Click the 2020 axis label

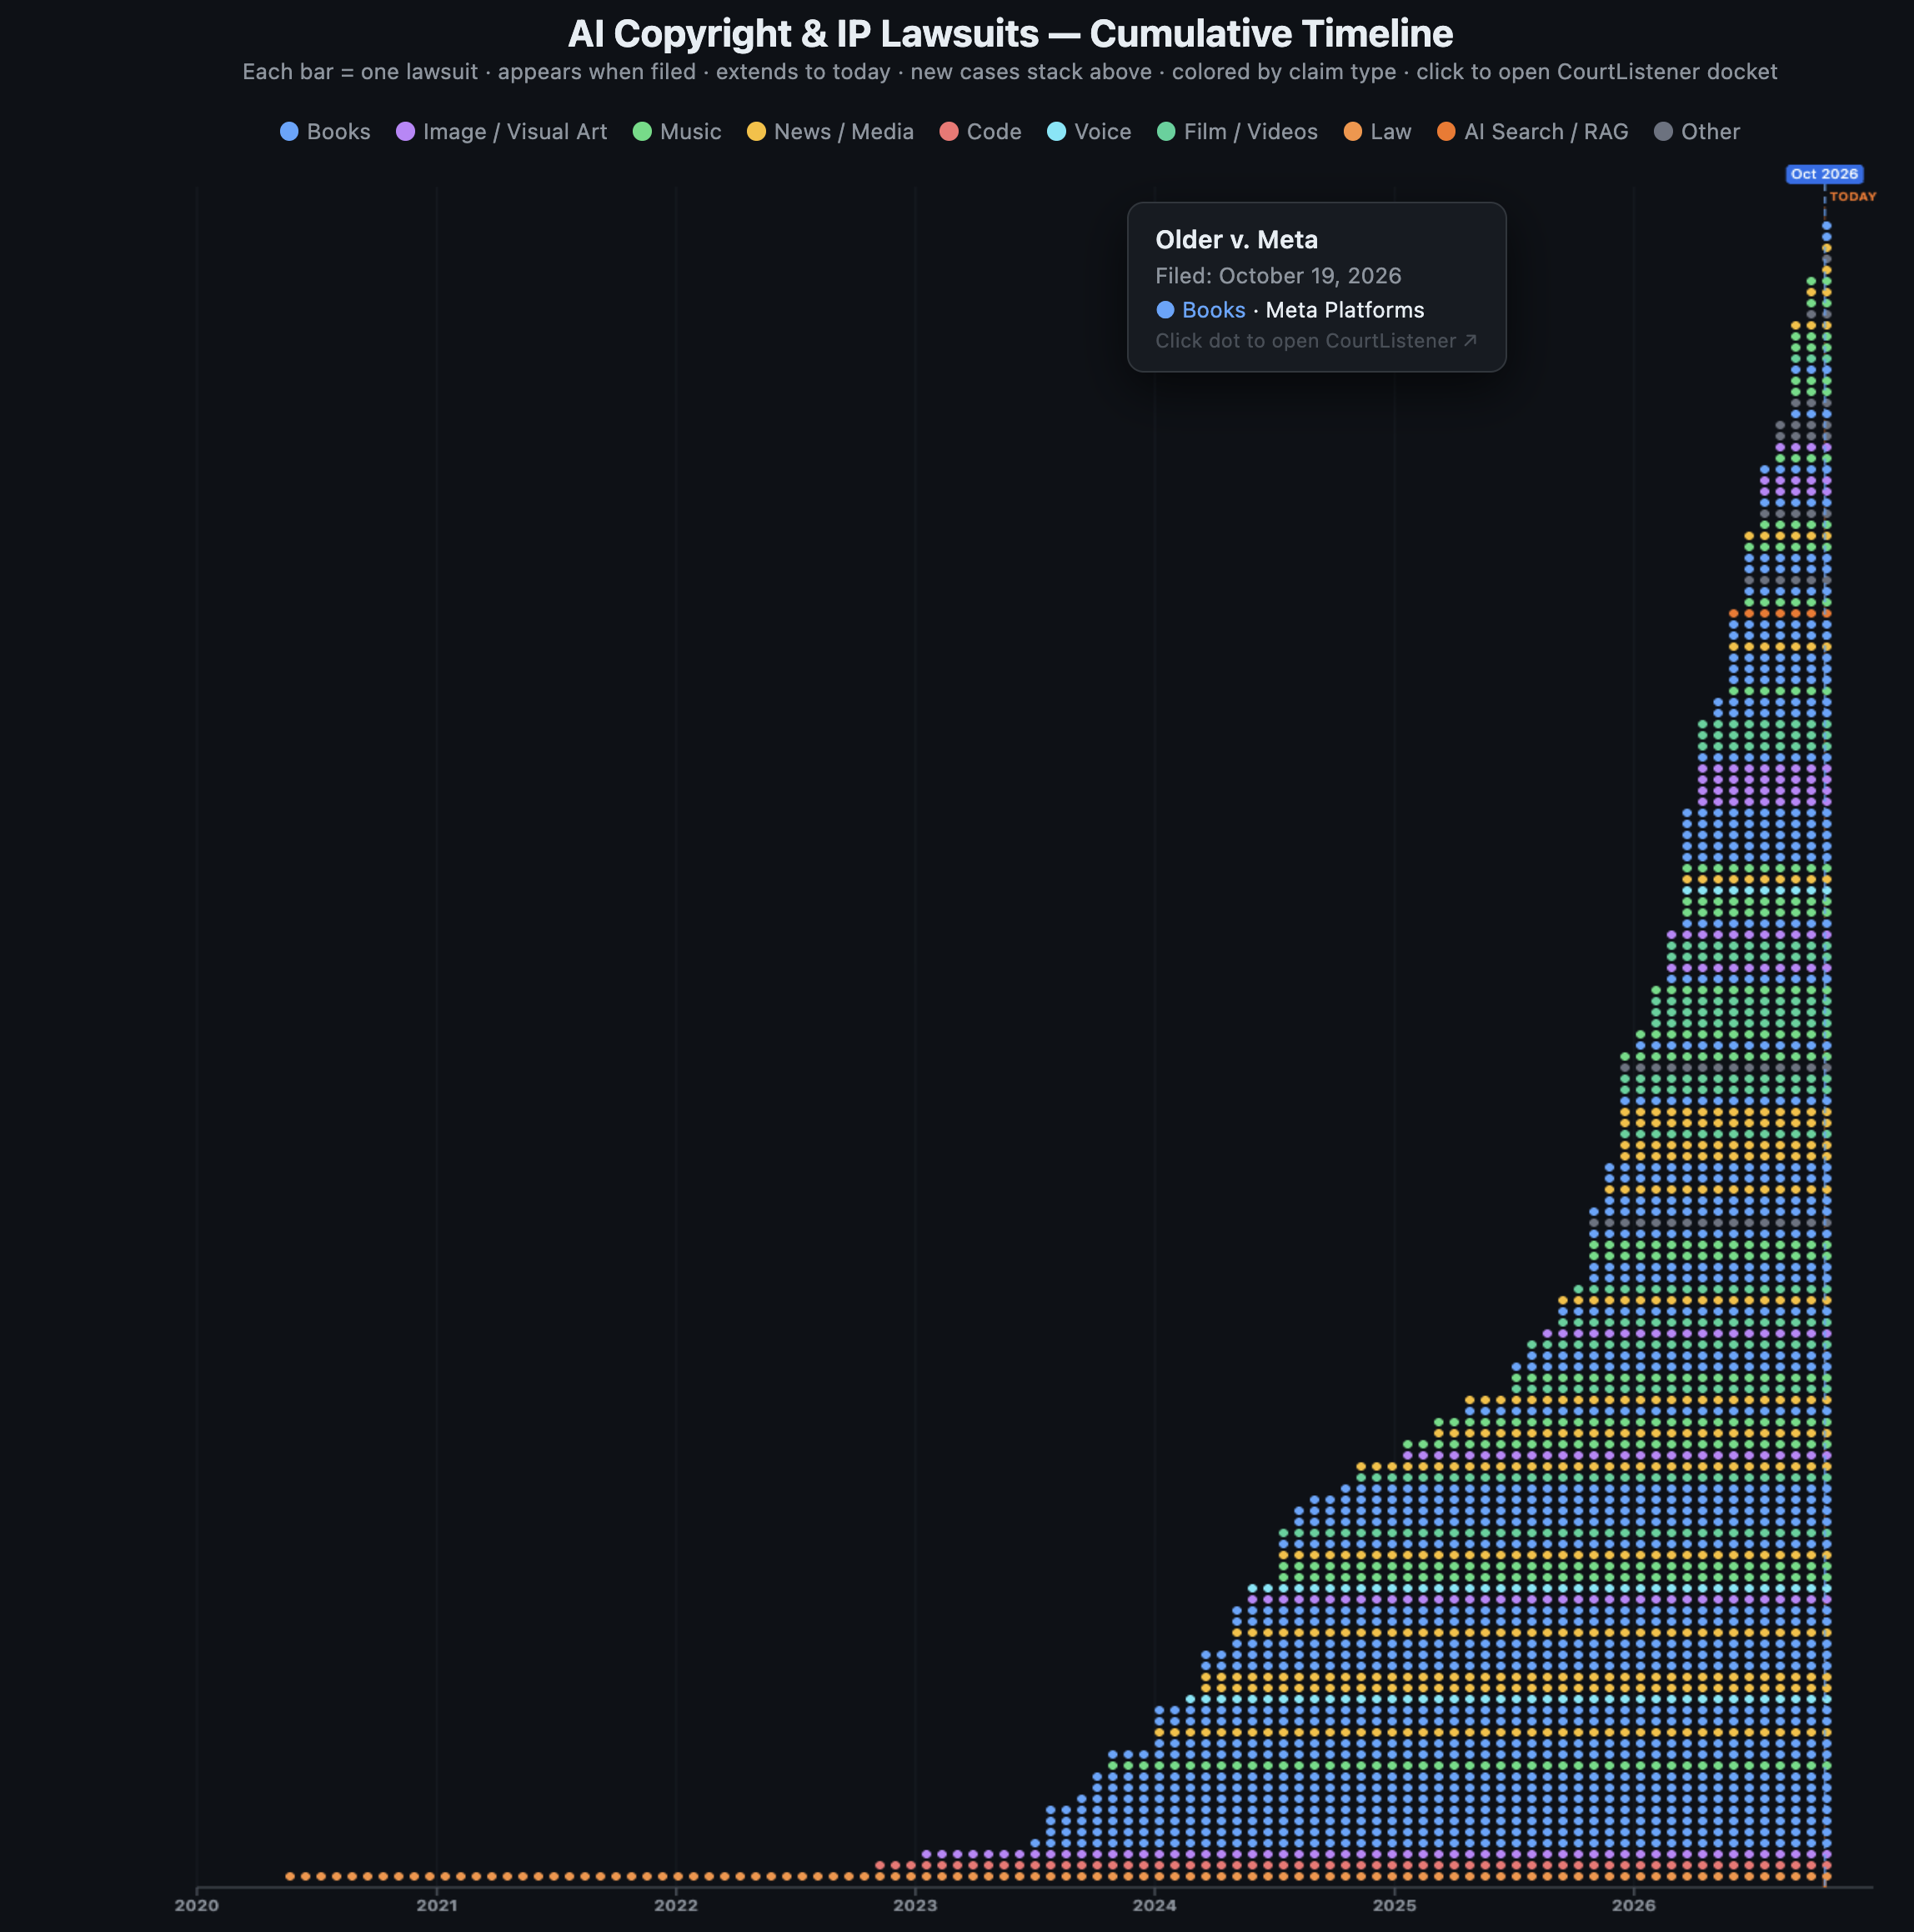197,1906
